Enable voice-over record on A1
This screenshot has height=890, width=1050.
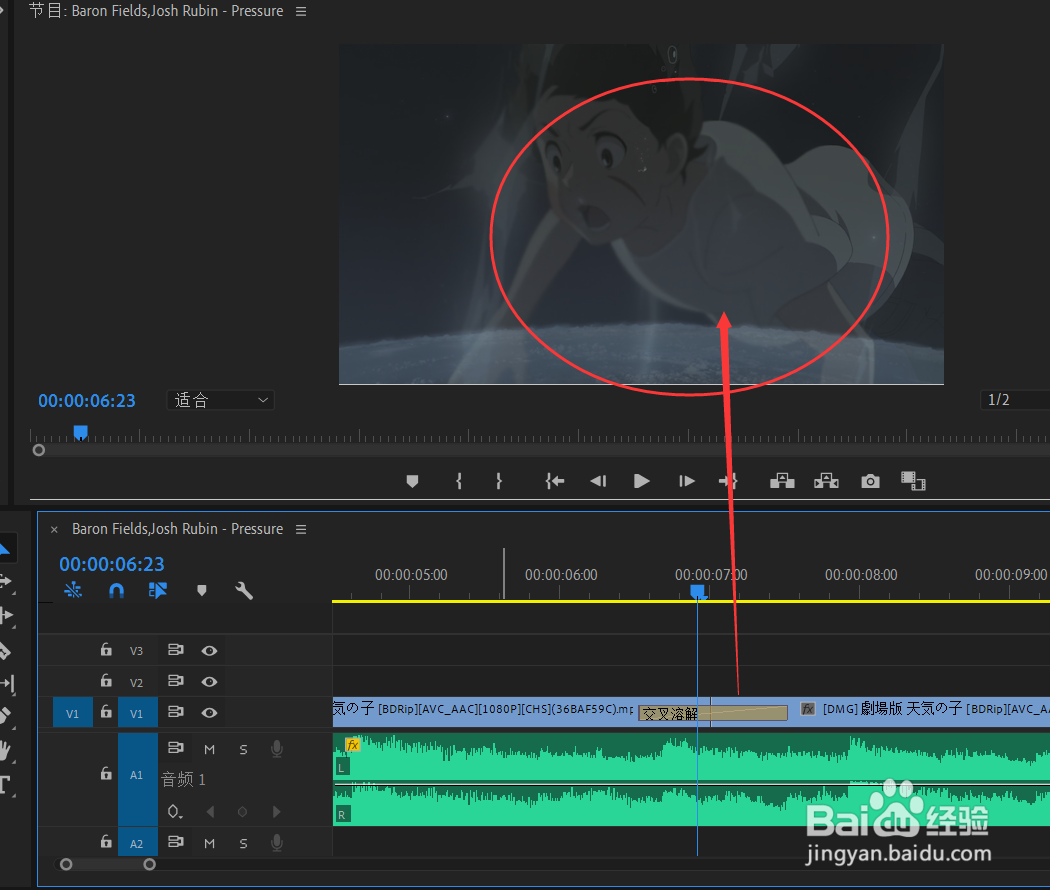[x=277, y=749]
